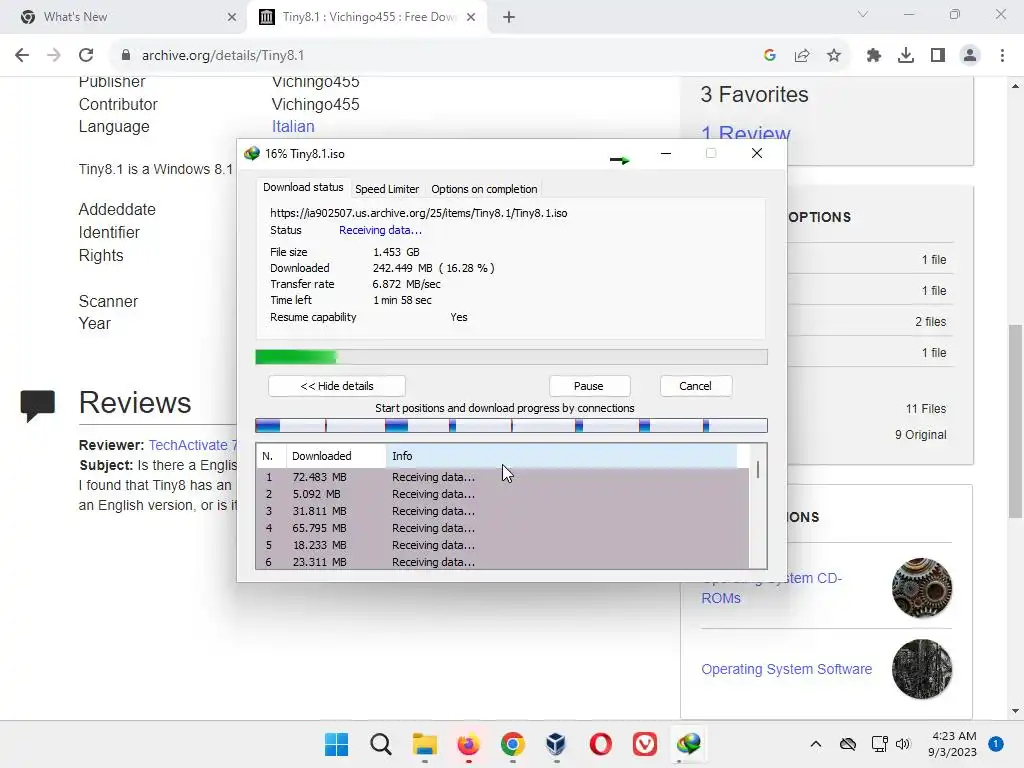
Task: Click the green download progress bar
Action: pyautogui.click(x=511, y=357)
